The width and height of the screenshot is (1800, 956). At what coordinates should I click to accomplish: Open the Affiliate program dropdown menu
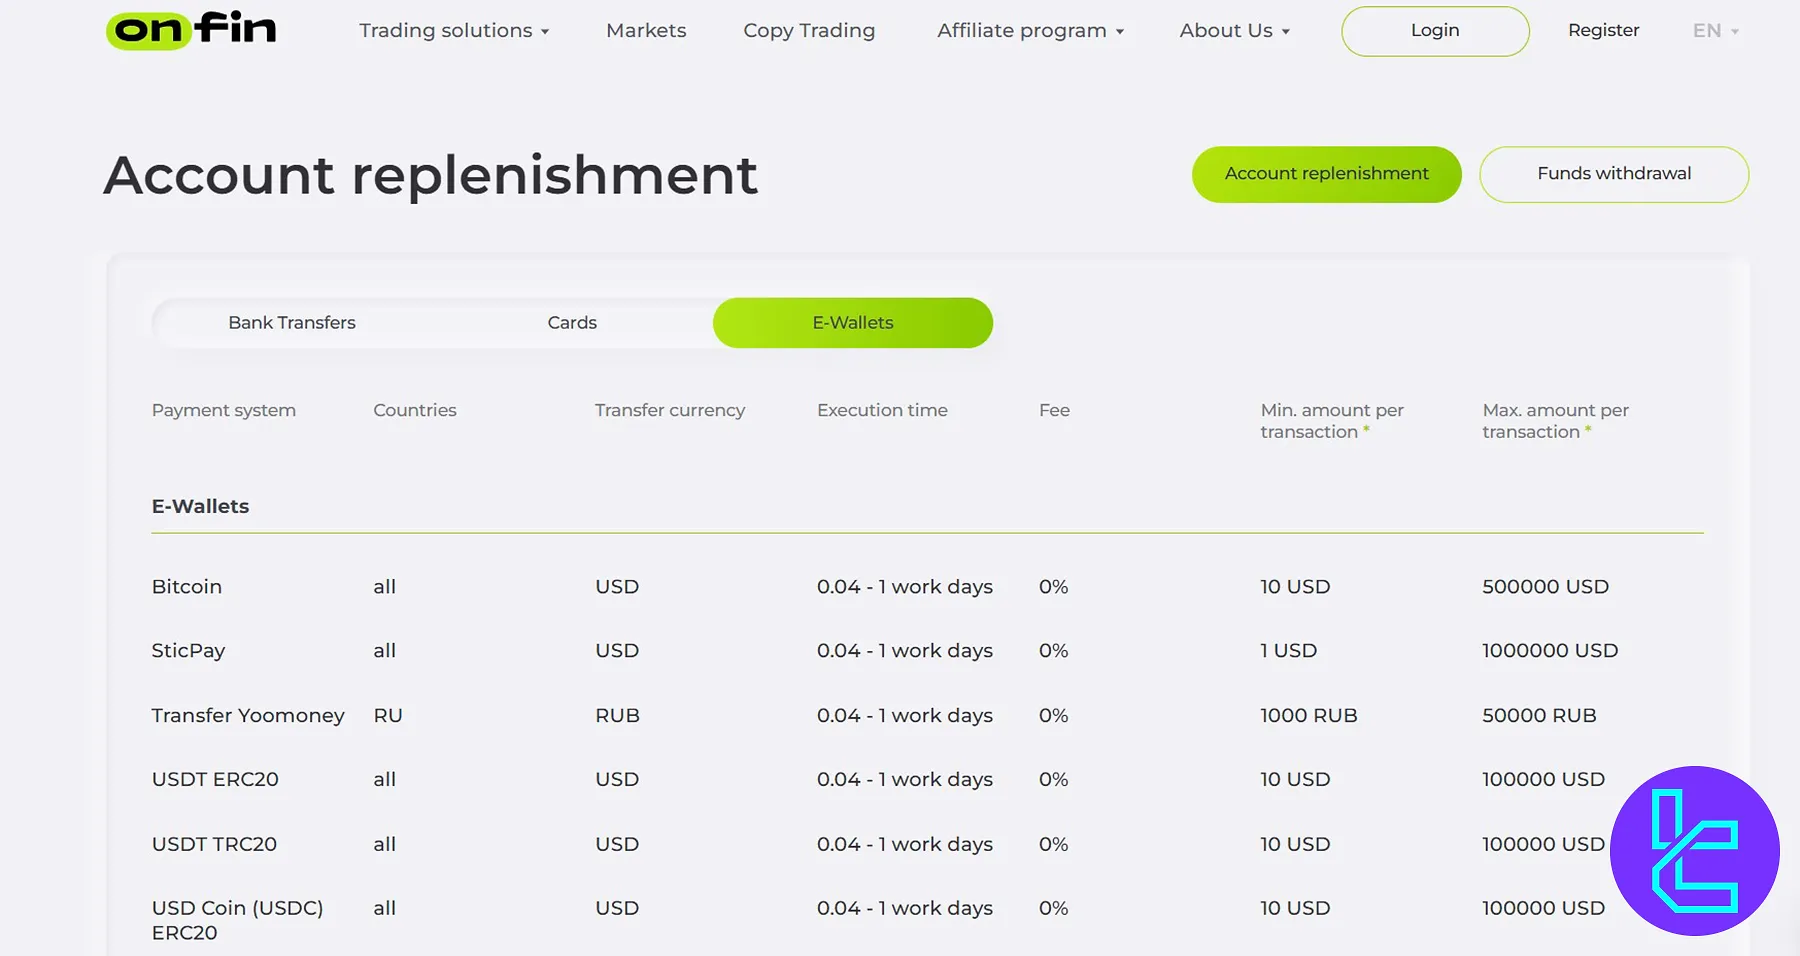(1030, 31)
